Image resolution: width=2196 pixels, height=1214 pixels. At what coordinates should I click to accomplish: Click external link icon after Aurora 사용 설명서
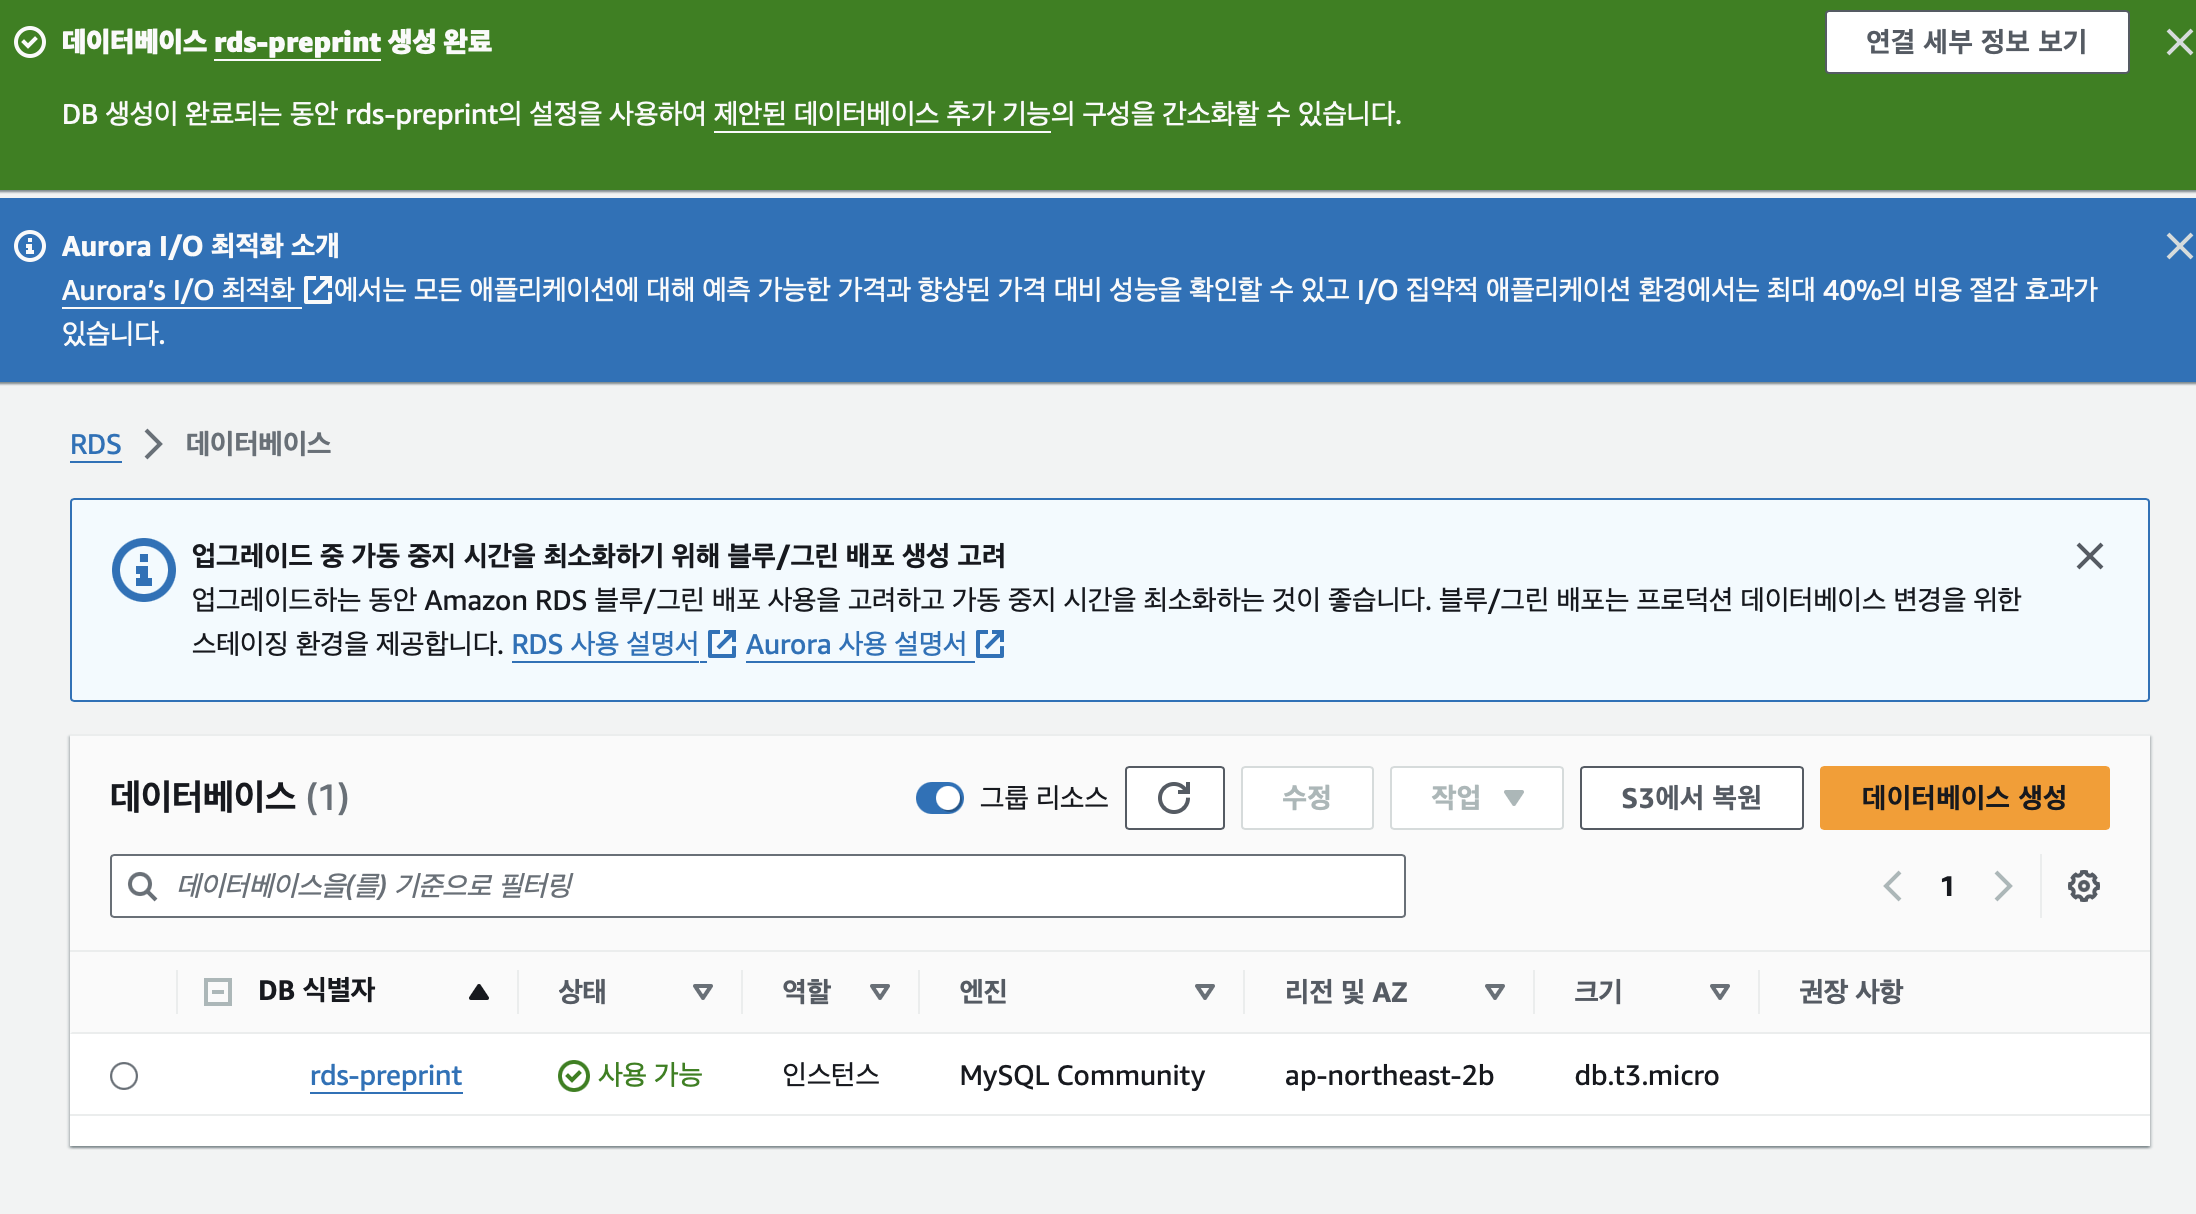(x=990, y=644)
